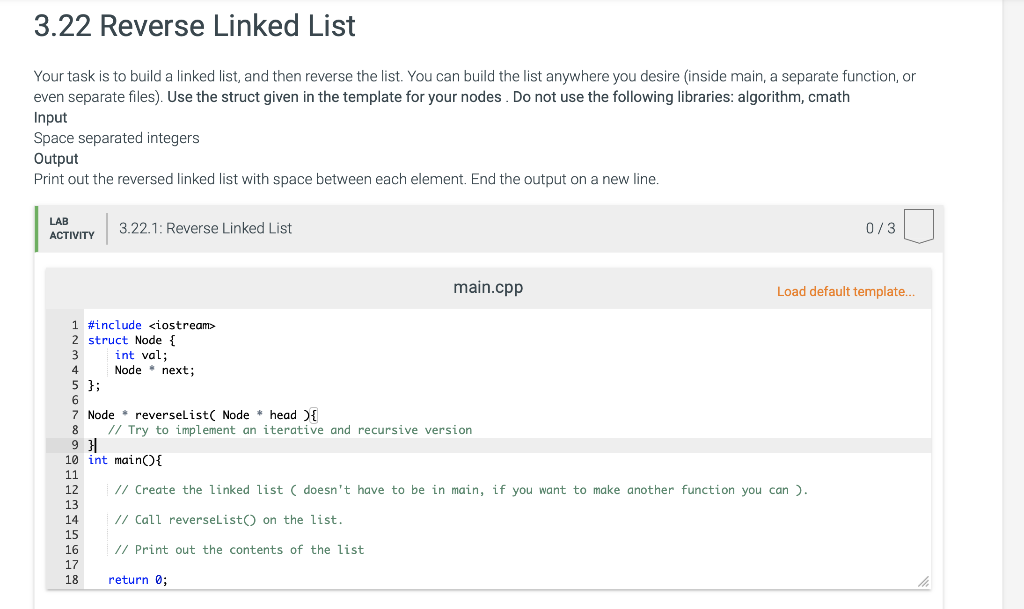Screen dimensions: 1024x609
Task: Click the 'Create the linked list' comment
Action: click(461, 490)
